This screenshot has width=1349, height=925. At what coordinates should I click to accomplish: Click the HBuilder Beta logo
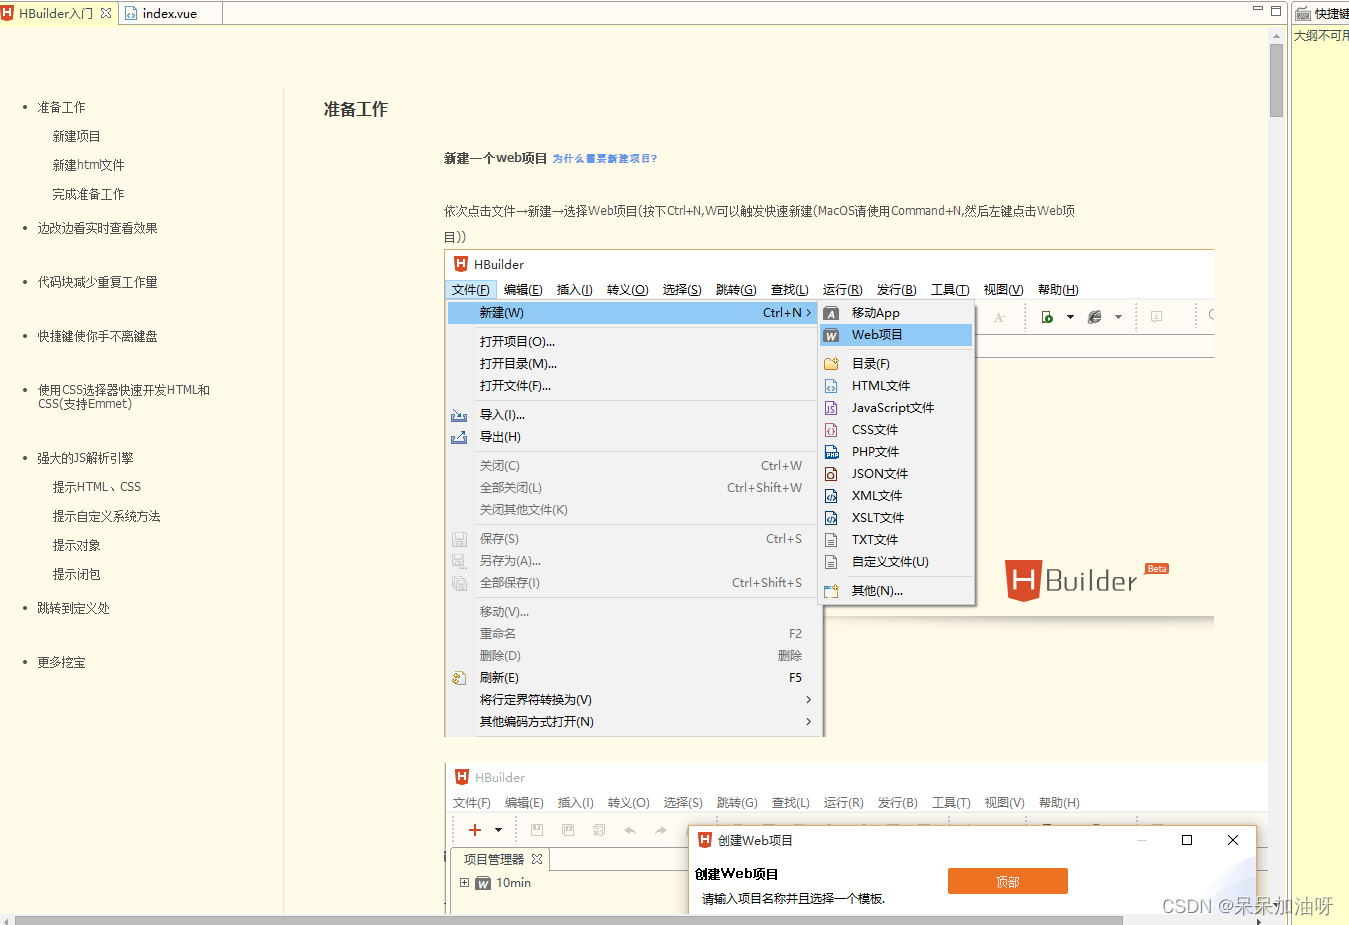pyautogui.click(x=1086, y=578)
